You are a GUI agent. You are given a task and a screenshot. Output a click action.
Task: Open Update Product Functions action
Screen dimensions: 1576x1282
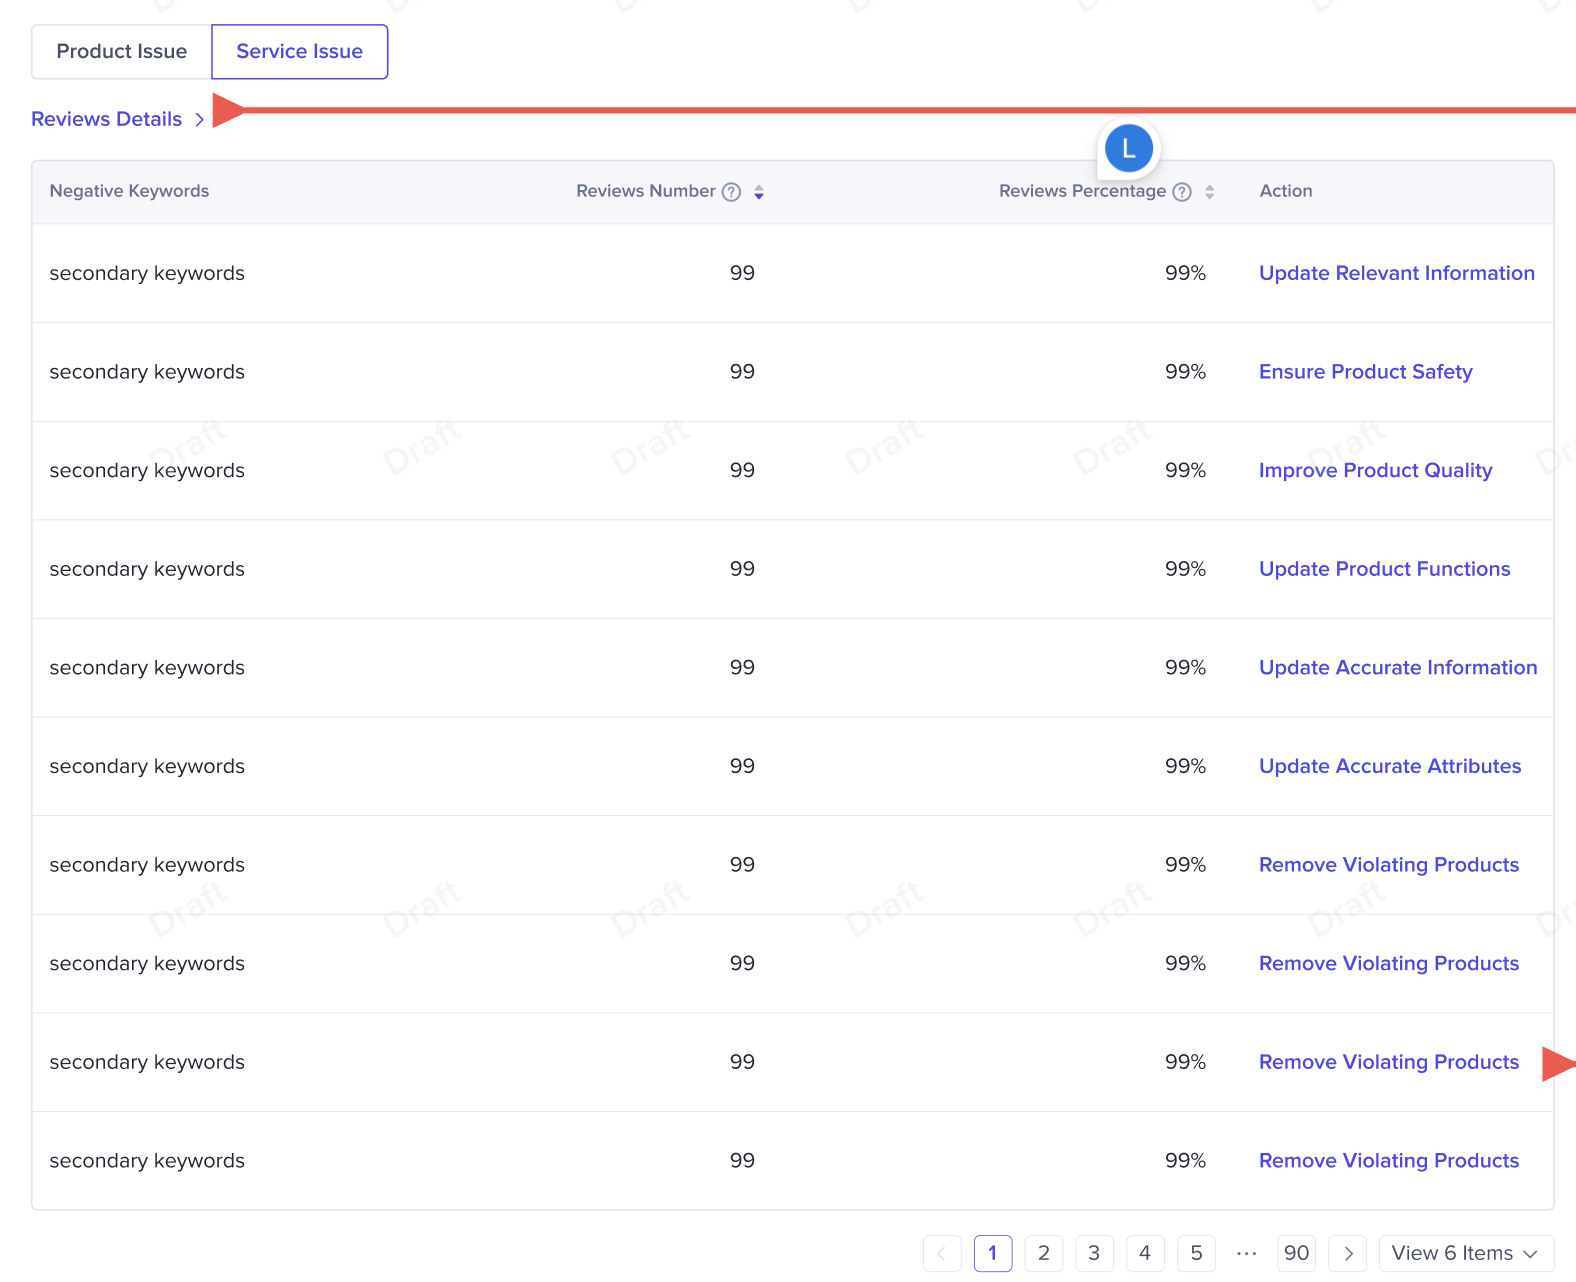[x=1384, y=569]
